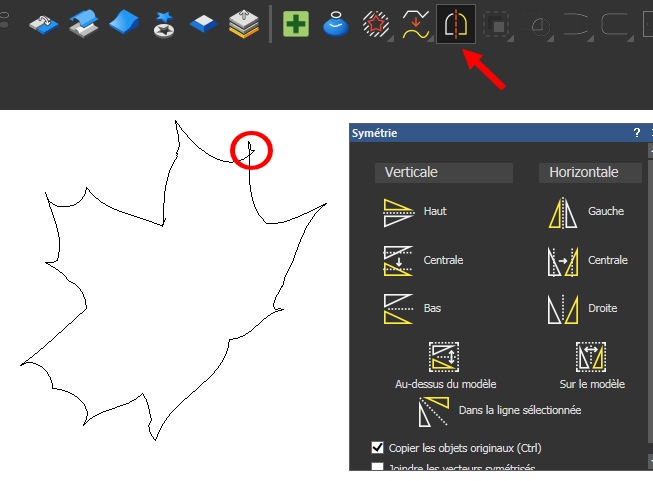This screenshot has height=481, width=653.
Task: Select the blue wavy surface relief icon
Action: [x=124, y=23]
